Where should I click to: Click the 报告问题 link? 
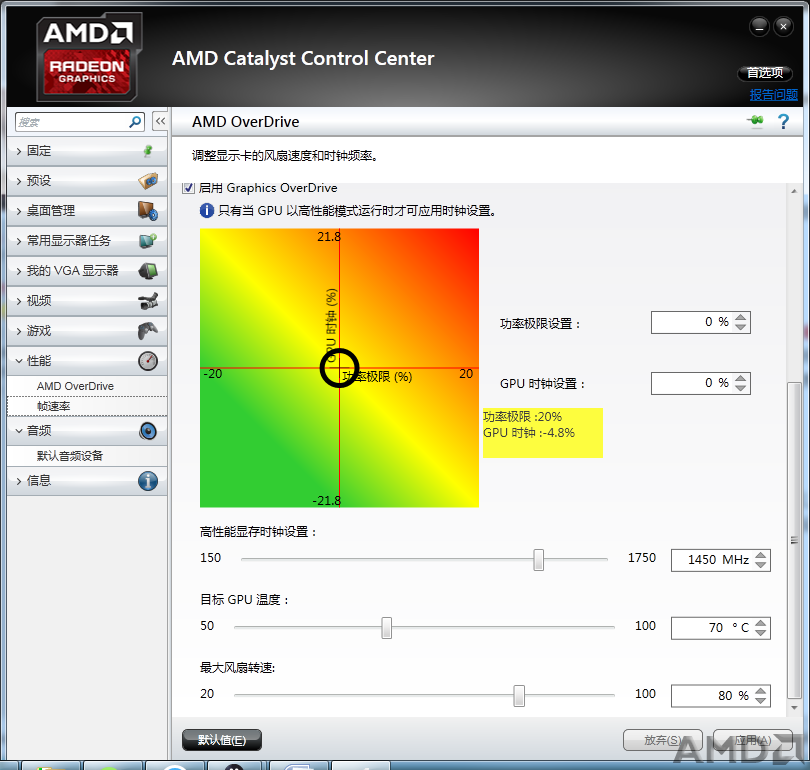point(773,95)
